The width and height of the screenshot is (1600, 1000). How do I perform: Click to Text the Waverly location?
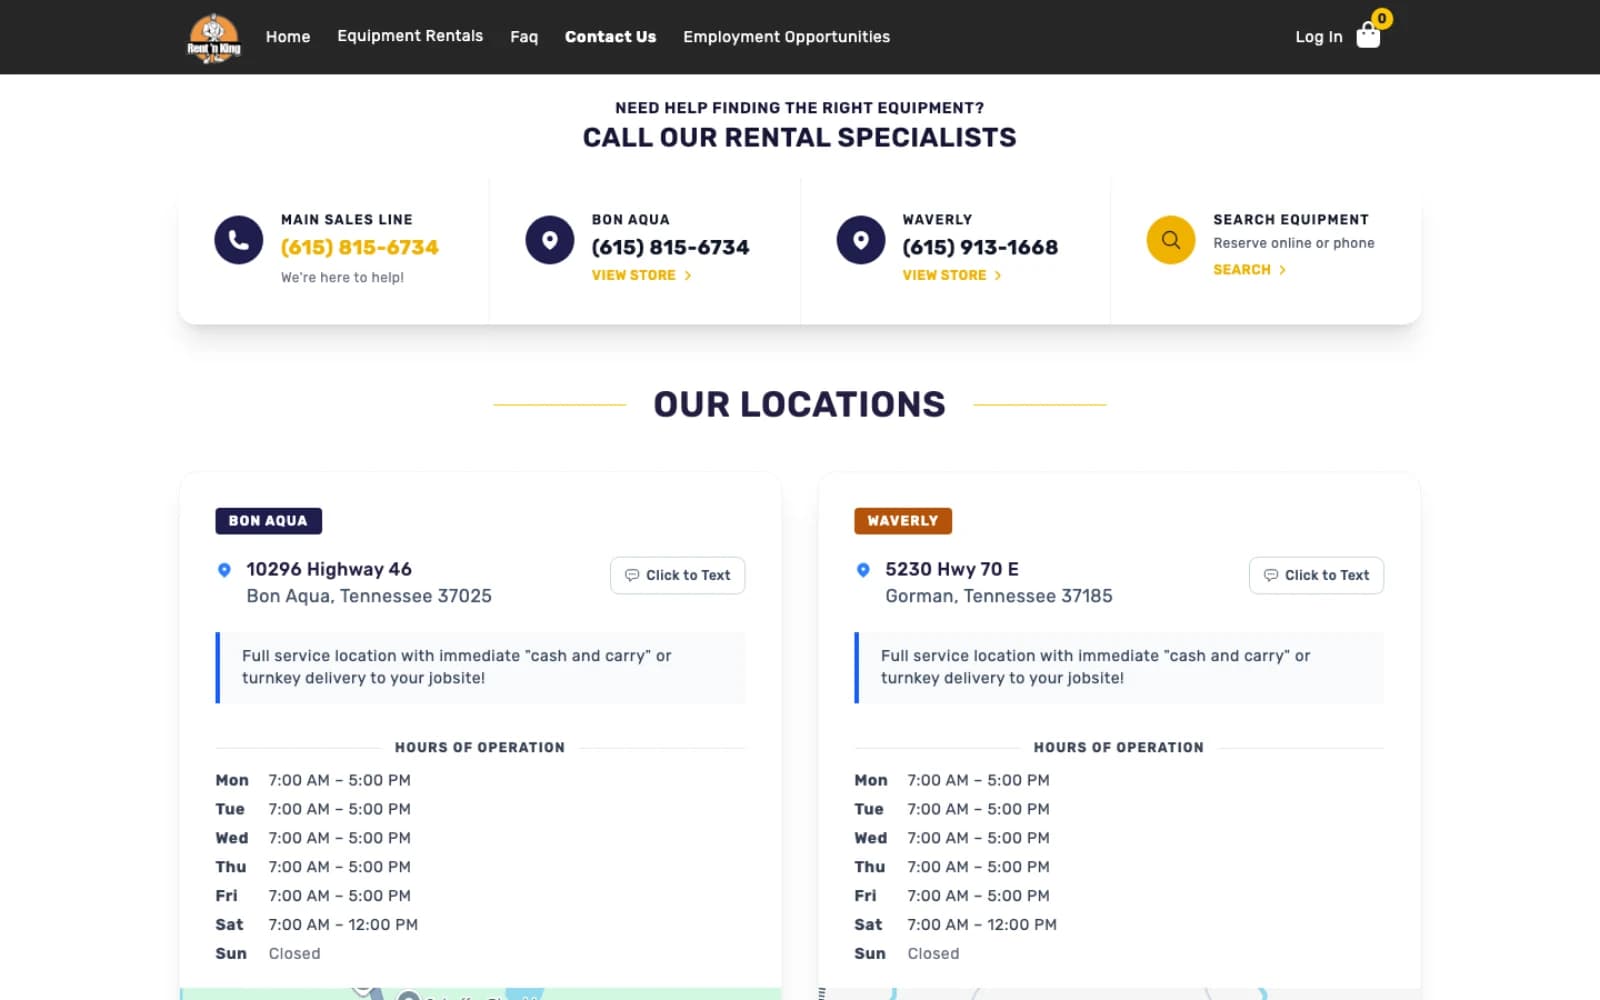[1316, 575]
